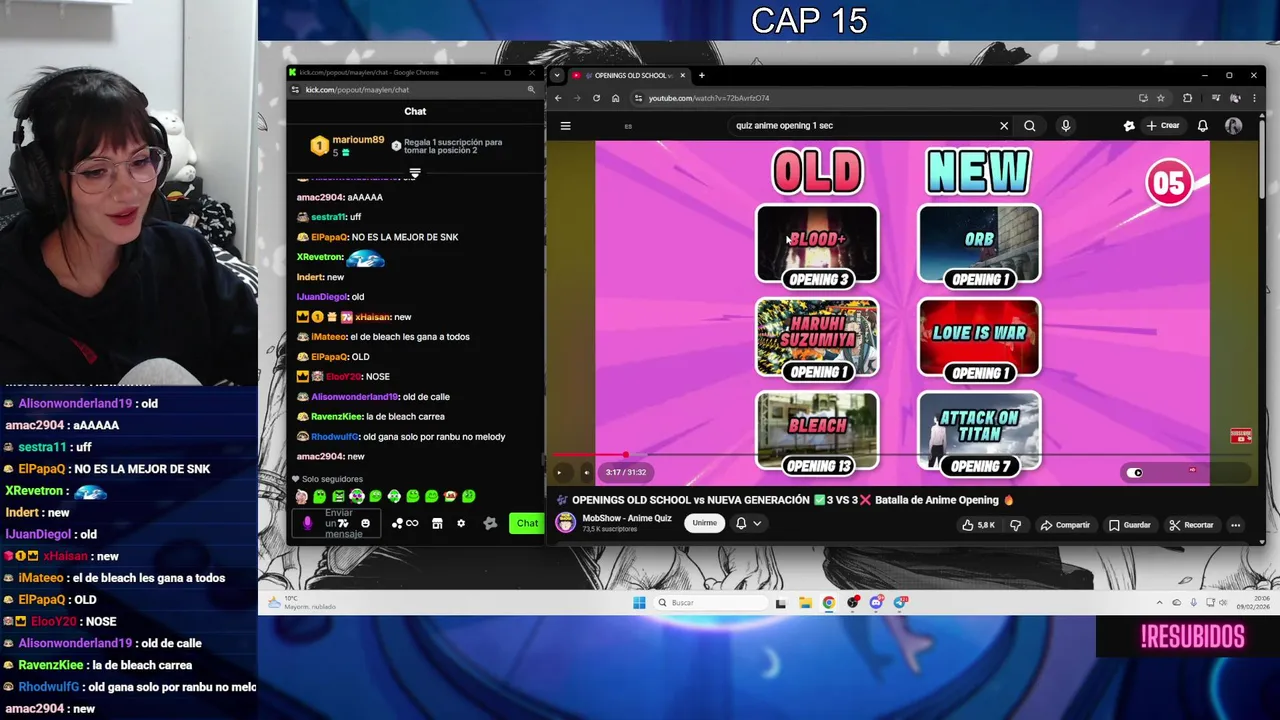Click mariourn89 on the gift leaderboard
Screen dimensions: 1280x720
(358, 140)
